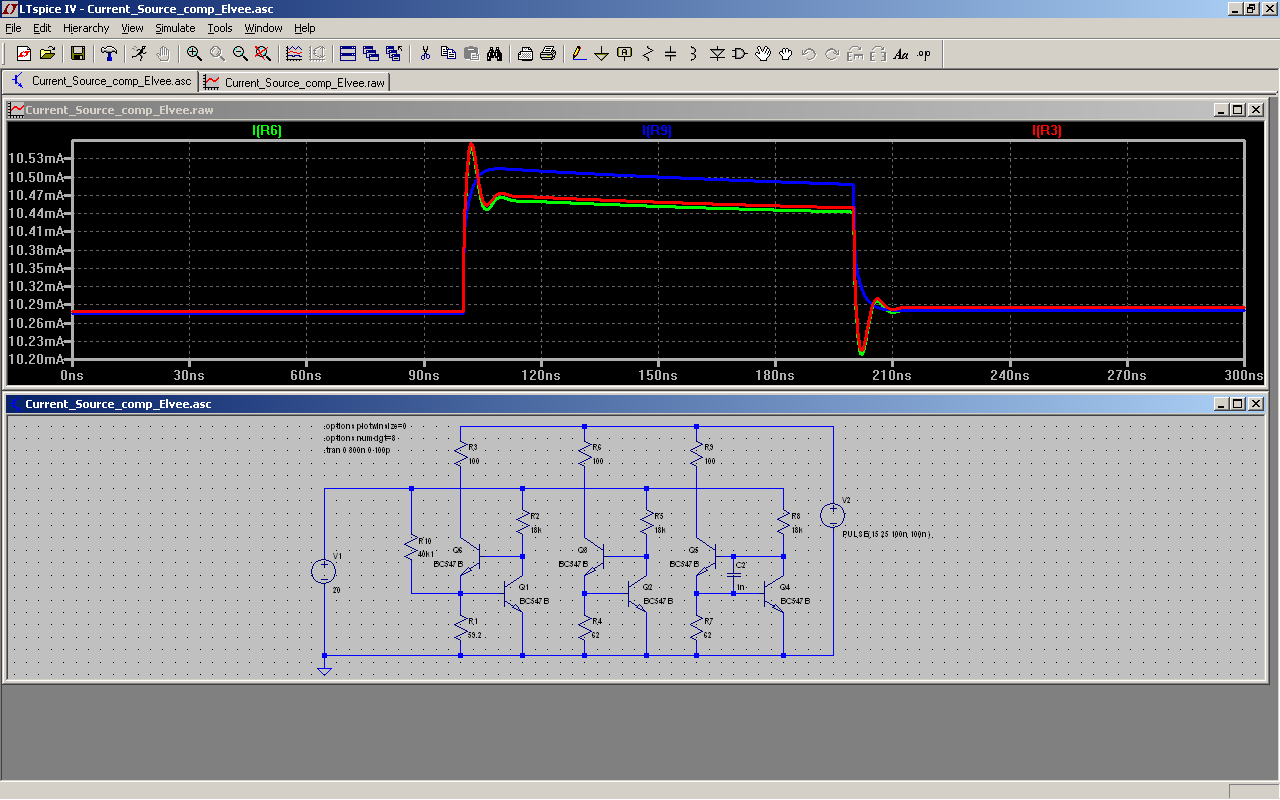Open the File menu

(x=13, y=28)
